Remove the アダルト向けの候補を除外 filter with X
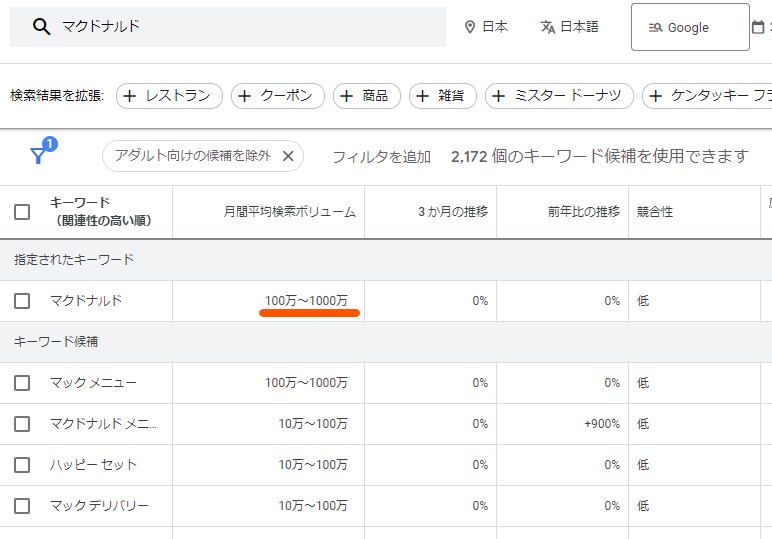Screen dimensions: 772x539 [288, 156]
